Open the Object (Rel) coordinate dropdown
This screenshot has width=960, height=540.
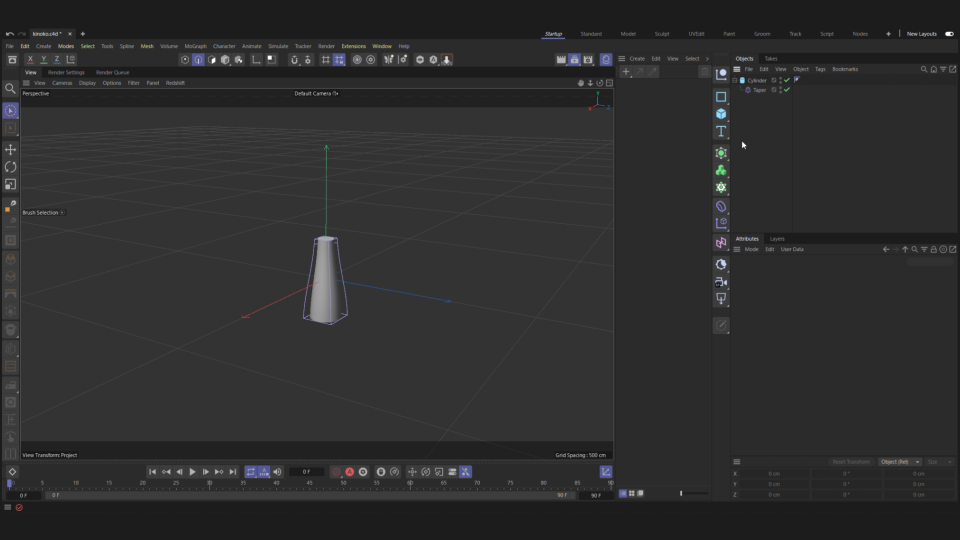(x=900, y=462)
